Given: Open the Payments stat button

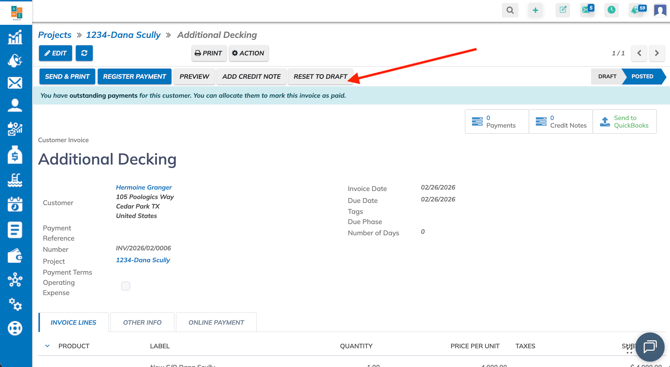Looking at the screenshot, I should 497,122.
